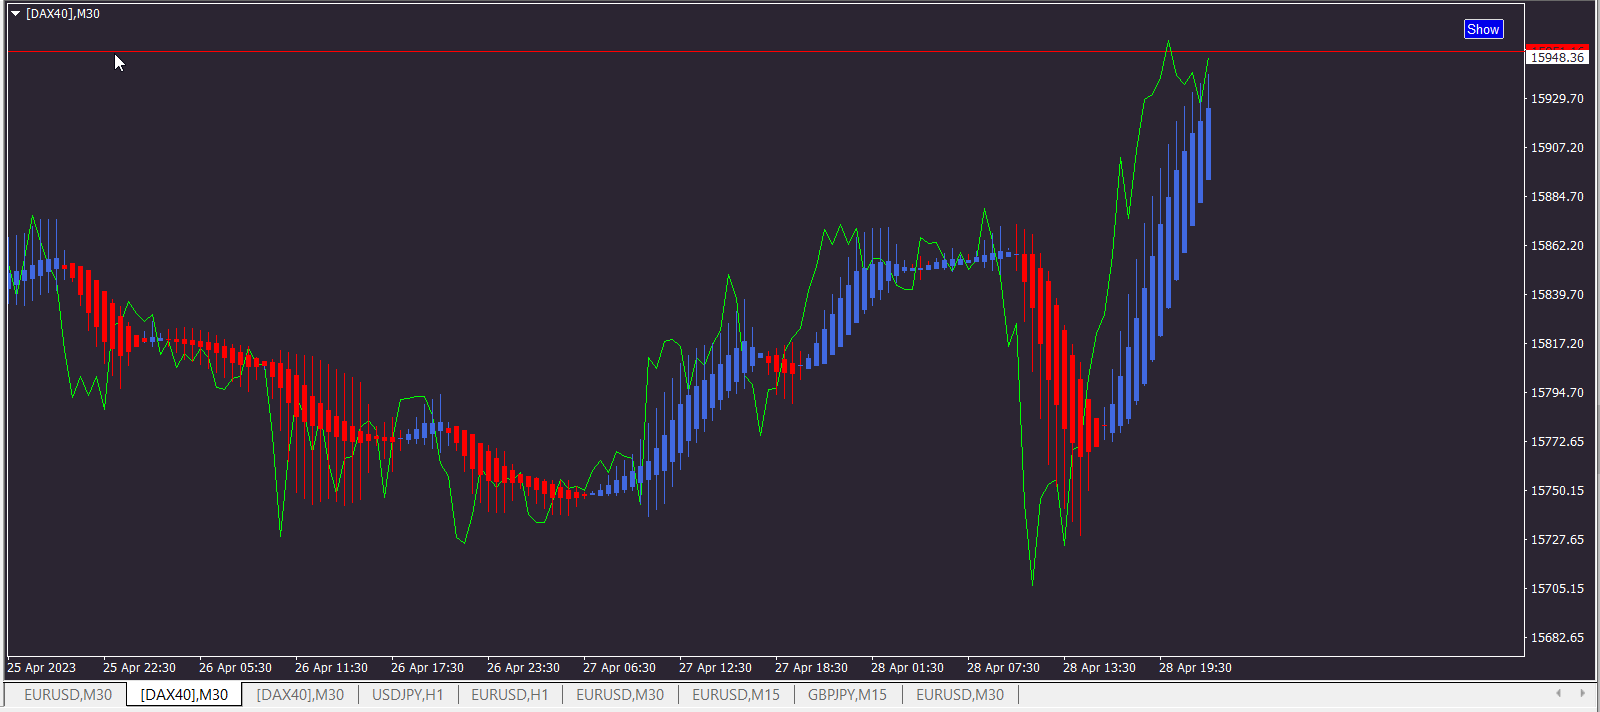Click the 28 Apr 19:30 time label

1195,667
